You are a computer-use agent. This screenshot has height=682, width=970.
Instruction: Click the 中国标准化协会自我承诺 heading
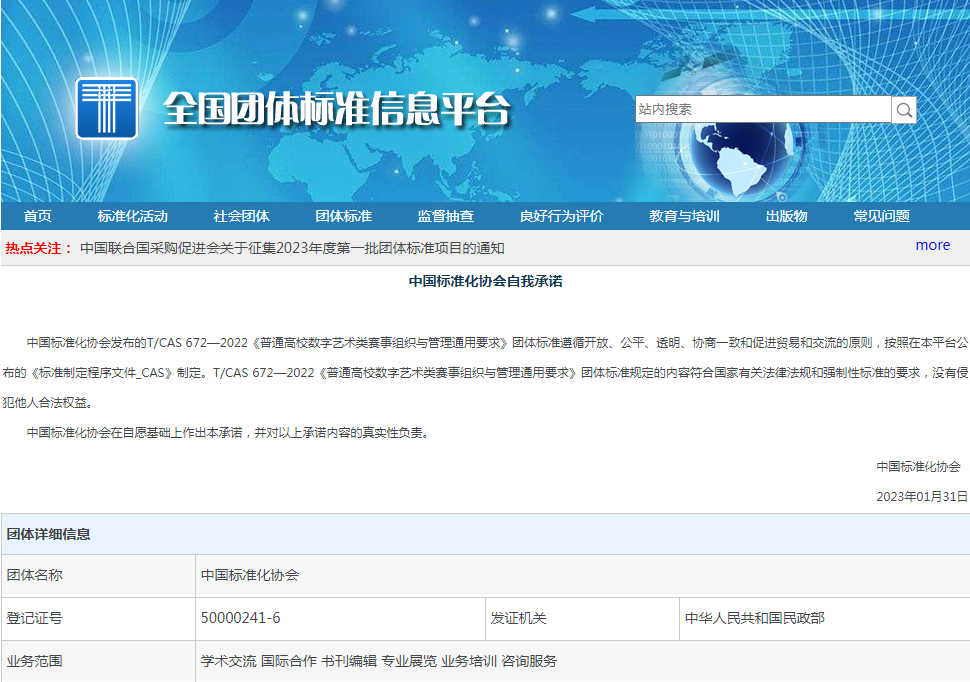pyautogui.click(x=485, y=282)
